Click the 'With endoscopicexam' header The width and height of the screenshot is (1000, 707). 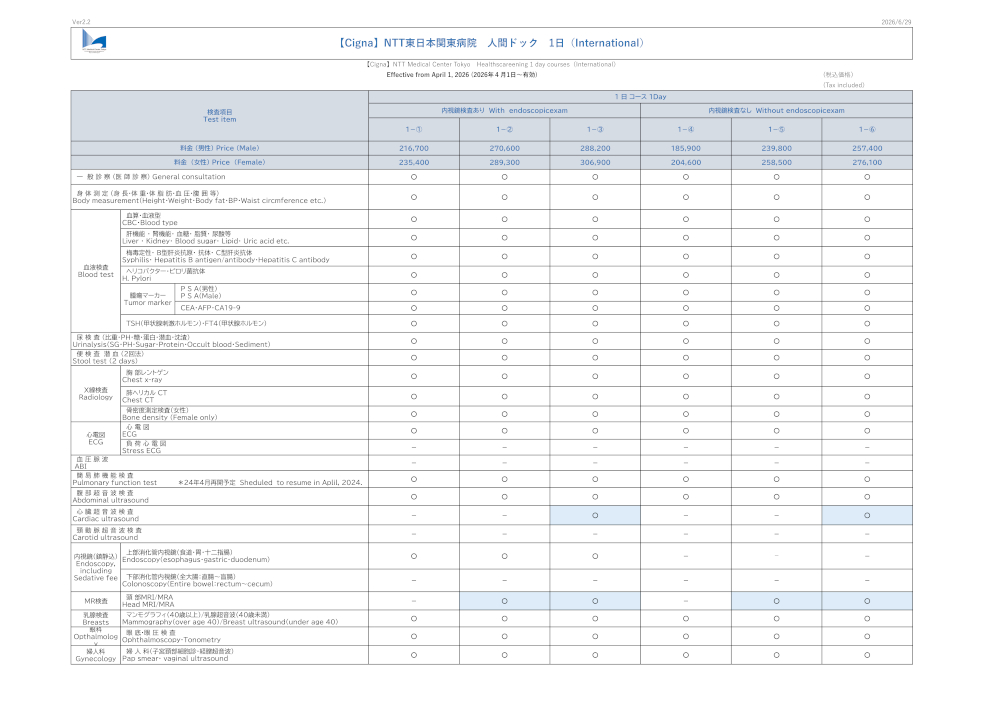(504, 110)
